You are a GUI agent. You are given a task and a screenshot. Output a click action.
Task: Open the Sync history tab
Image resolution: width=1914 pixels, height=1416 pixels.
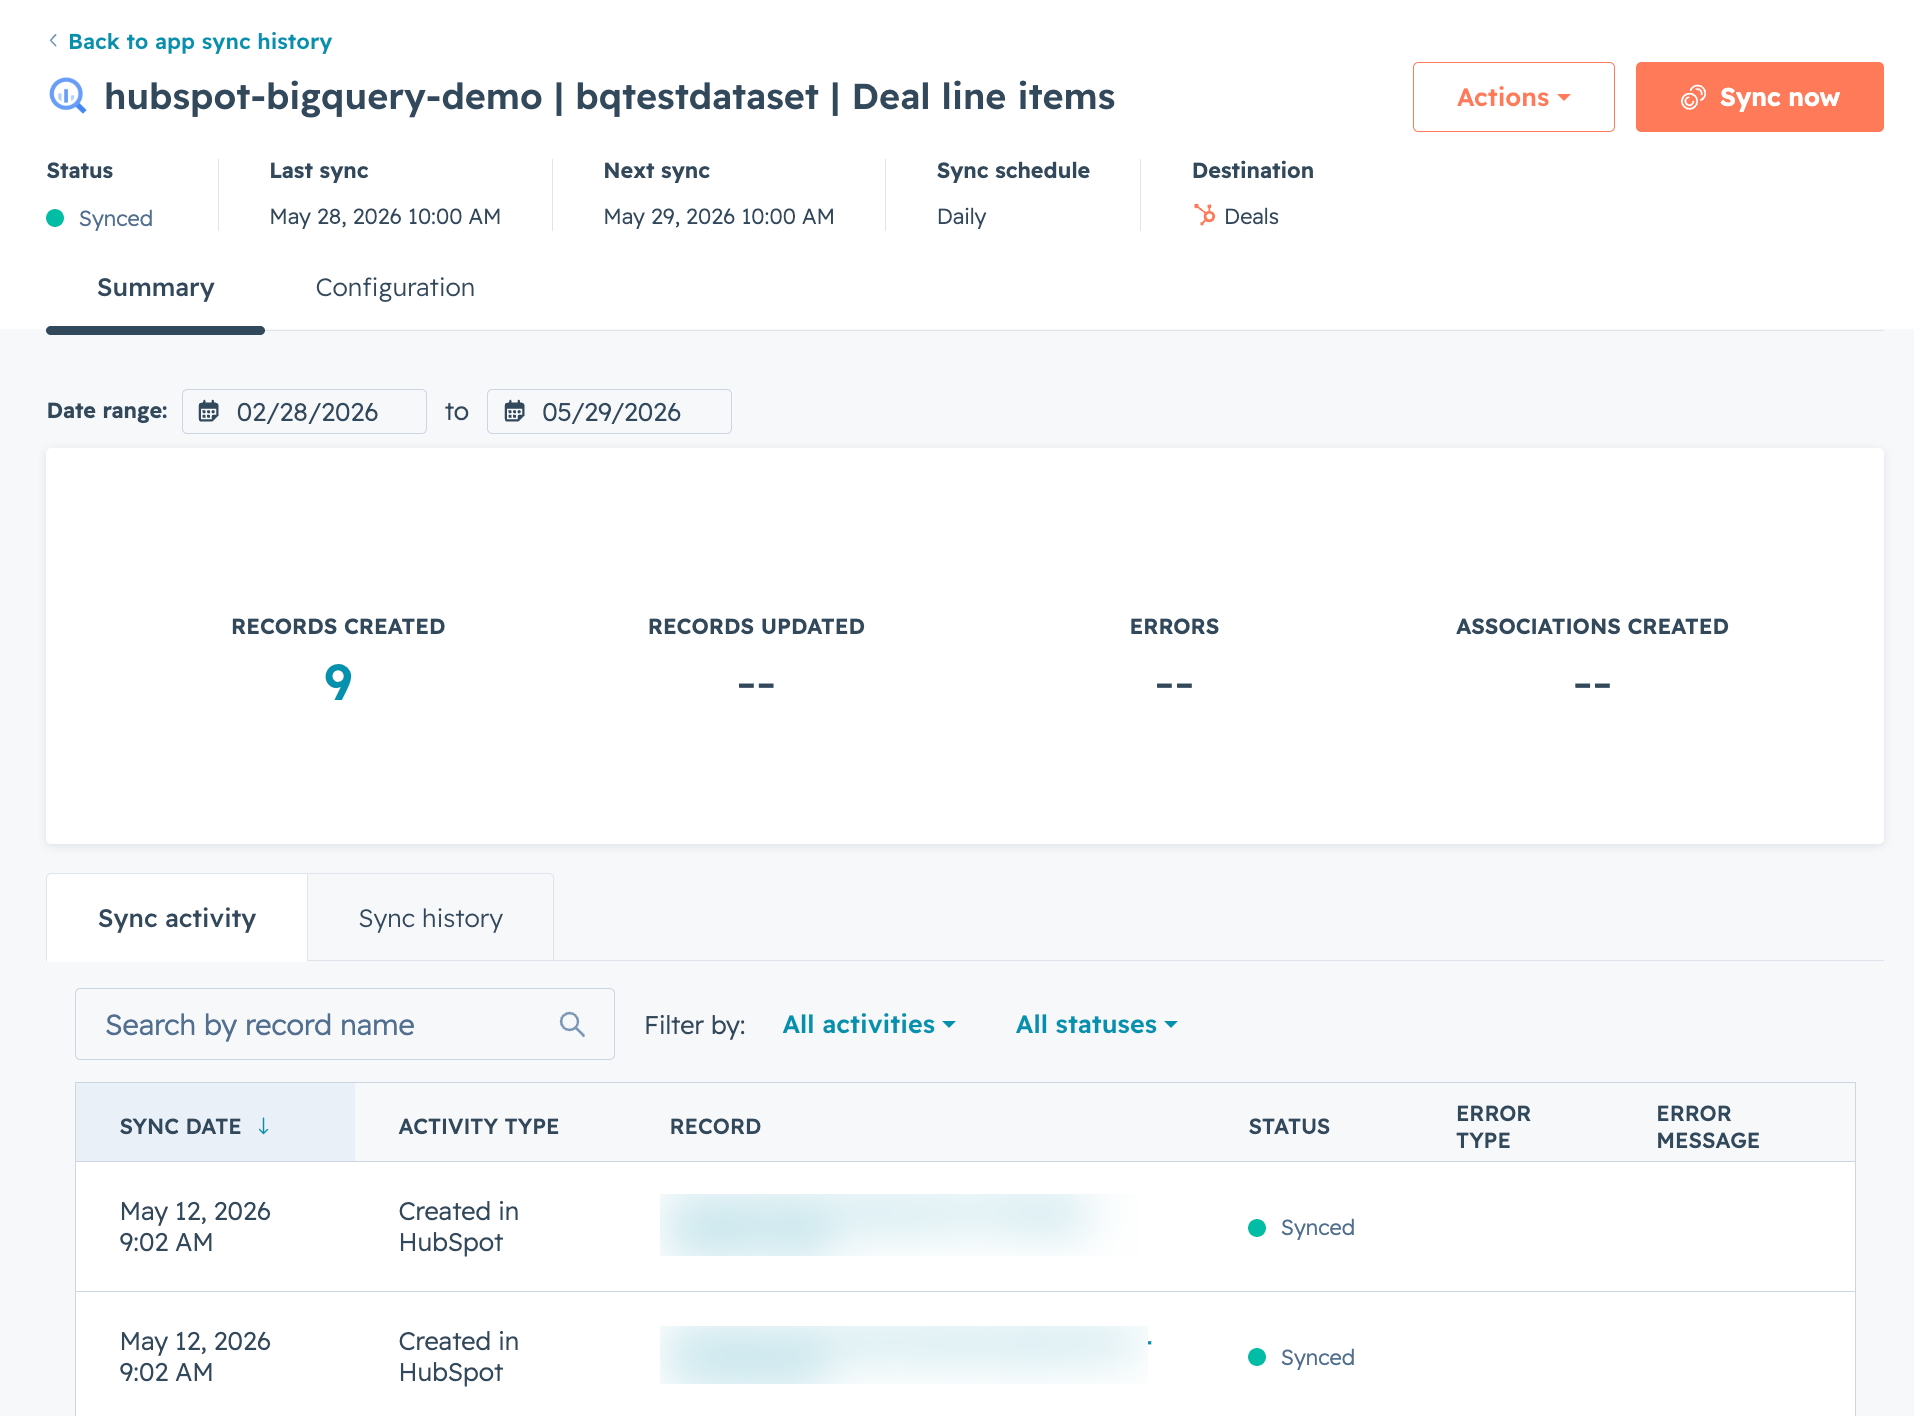tap(431, 918)
